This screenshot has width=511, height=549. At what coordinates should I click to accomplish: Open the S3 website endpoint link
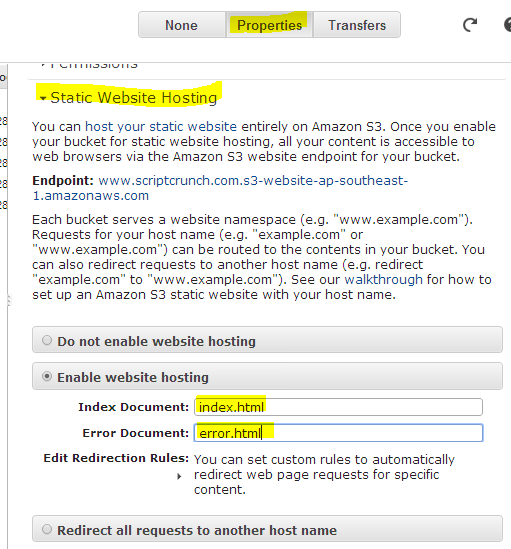220,188
